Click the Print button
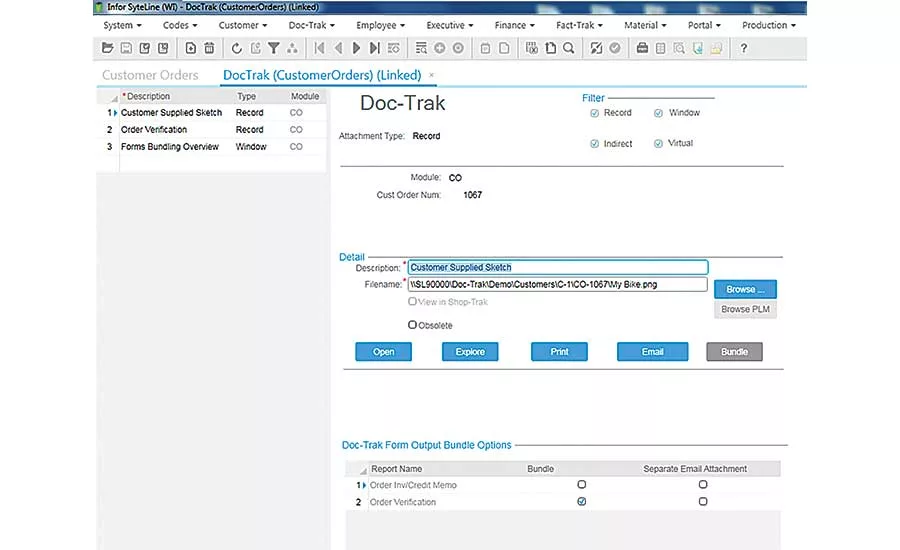Image resolution: width=900 pixels, height=550 pixels. 560,352
